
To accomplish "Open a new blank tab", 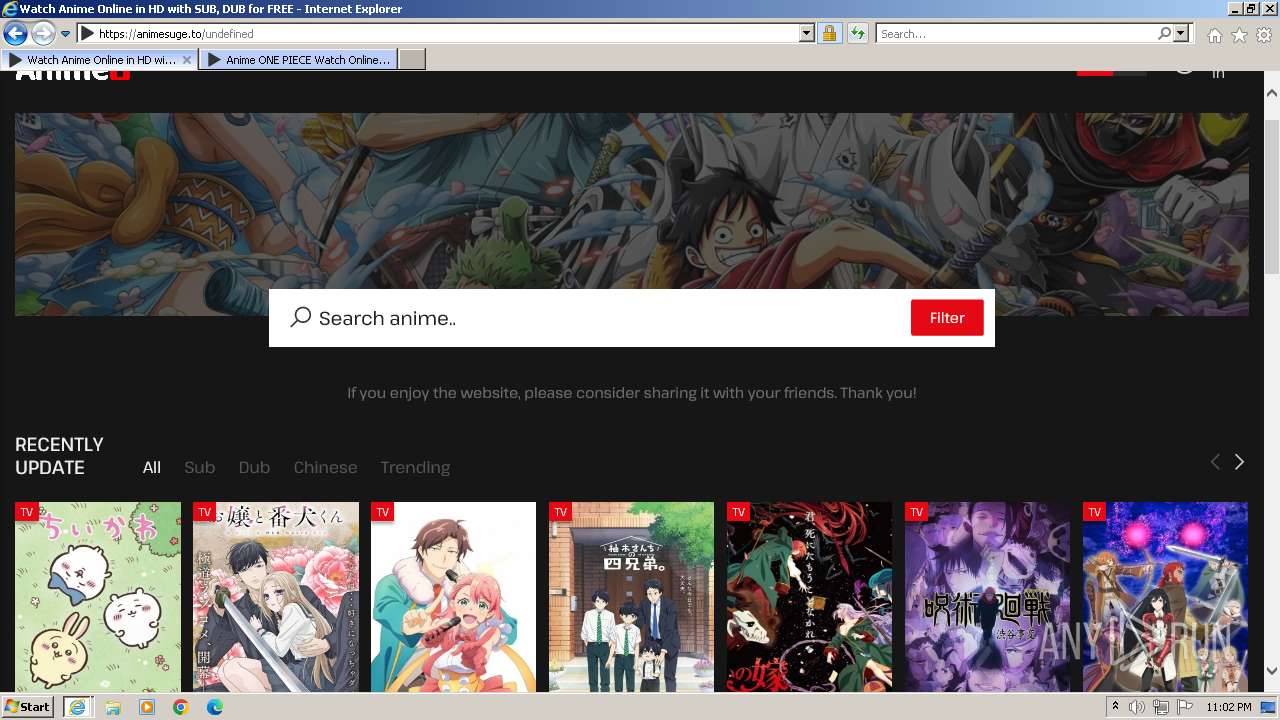I will pos(412,60).
